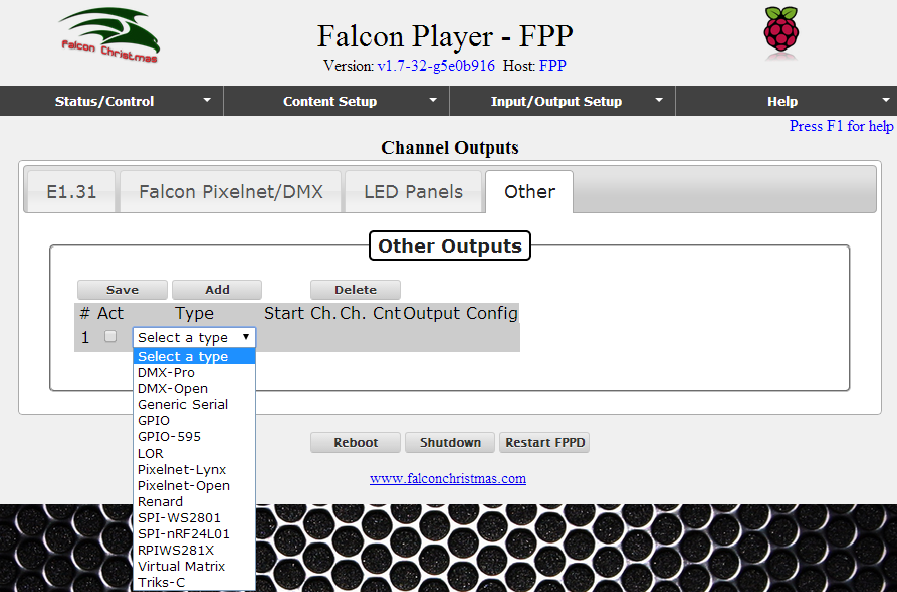Add a new output row
897x592 pixels.
coord(217,290)
